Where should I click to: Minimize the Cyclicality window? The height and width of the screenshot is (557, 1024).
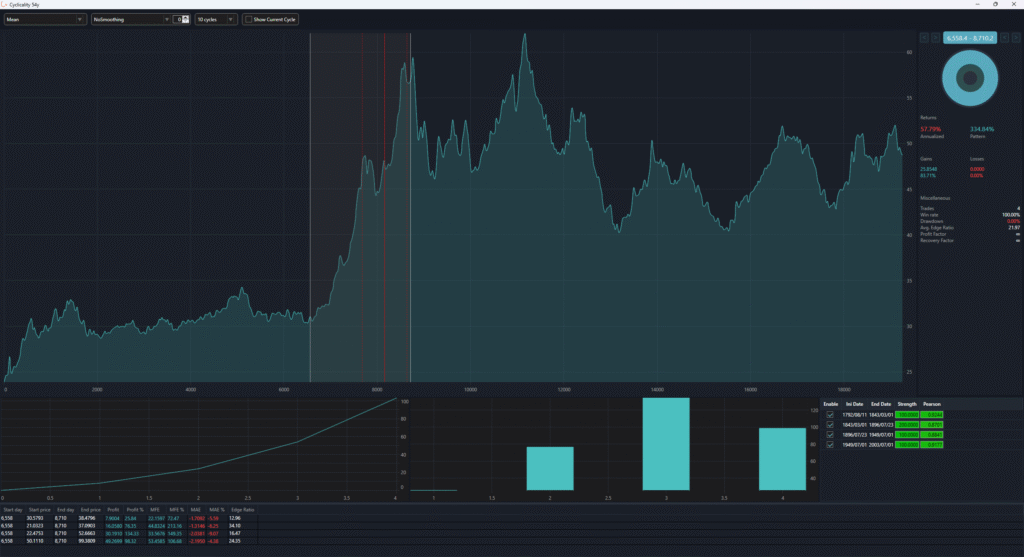pos(971,5)
